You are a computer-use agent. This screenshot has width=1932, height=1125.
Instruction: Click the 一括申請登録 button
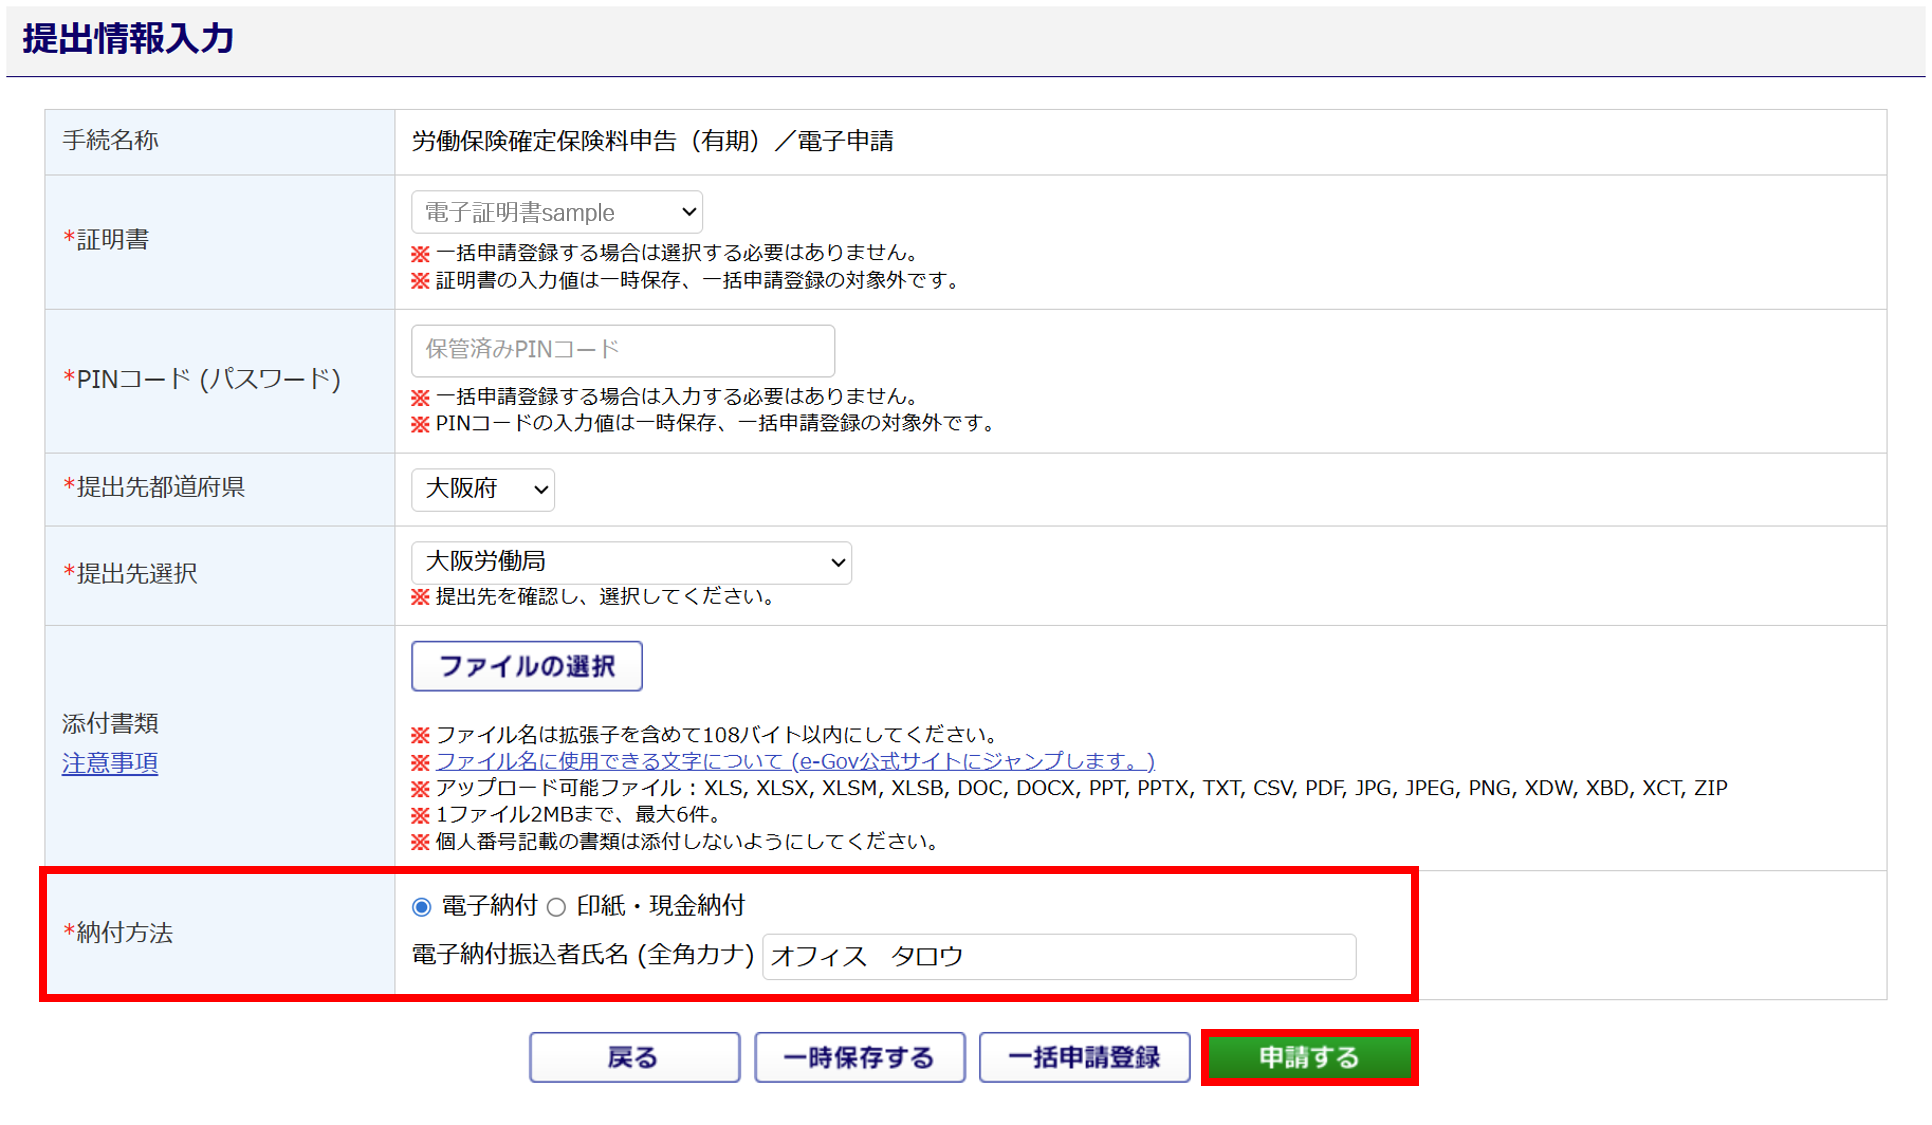[x=1084, y=1057]
